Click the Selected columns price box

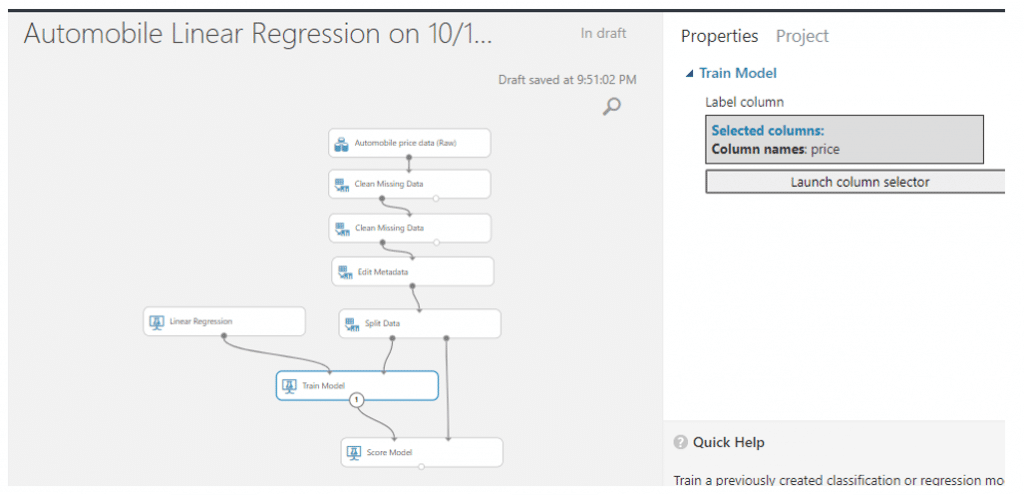(844, 140)
